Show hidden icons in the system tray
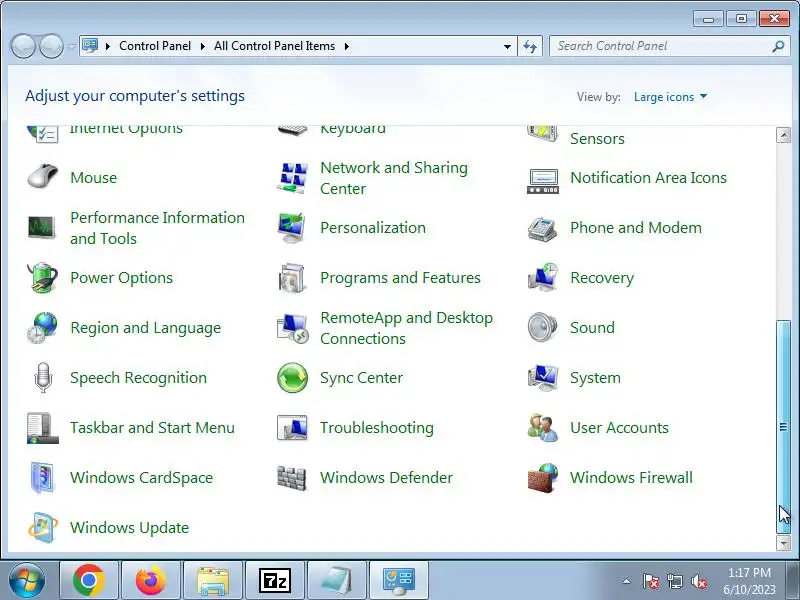This screenshot has height=600, width=800. tap(626, 581)
